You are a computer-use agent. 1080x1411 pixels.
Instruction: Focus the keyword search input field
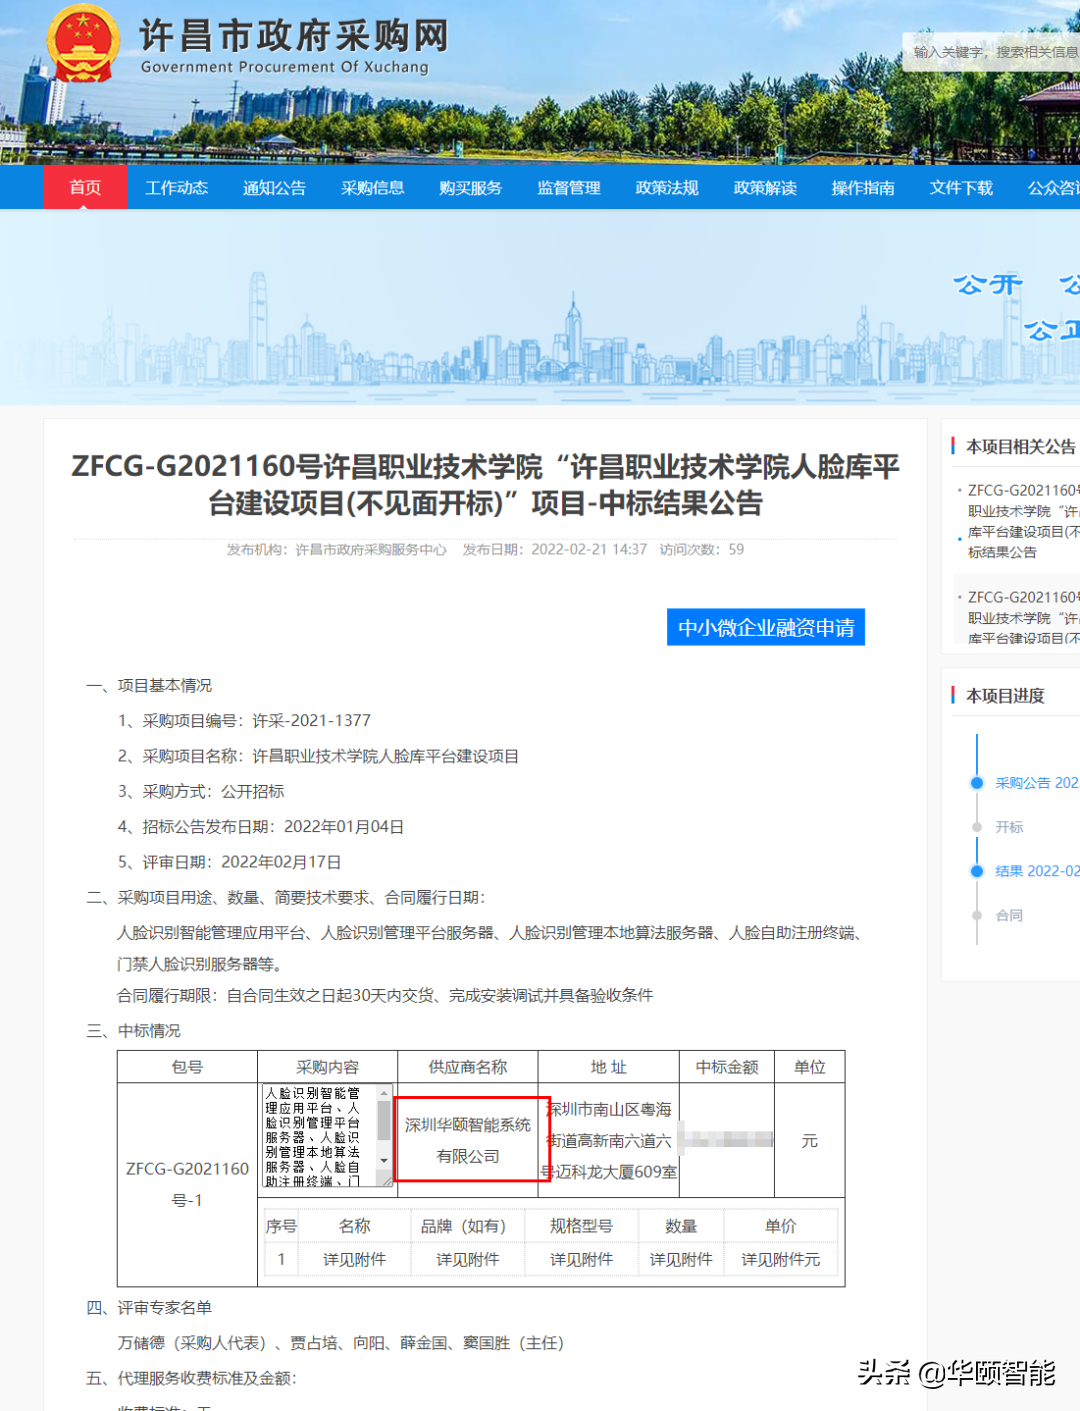pyautogui.click(x=992, y=52)
